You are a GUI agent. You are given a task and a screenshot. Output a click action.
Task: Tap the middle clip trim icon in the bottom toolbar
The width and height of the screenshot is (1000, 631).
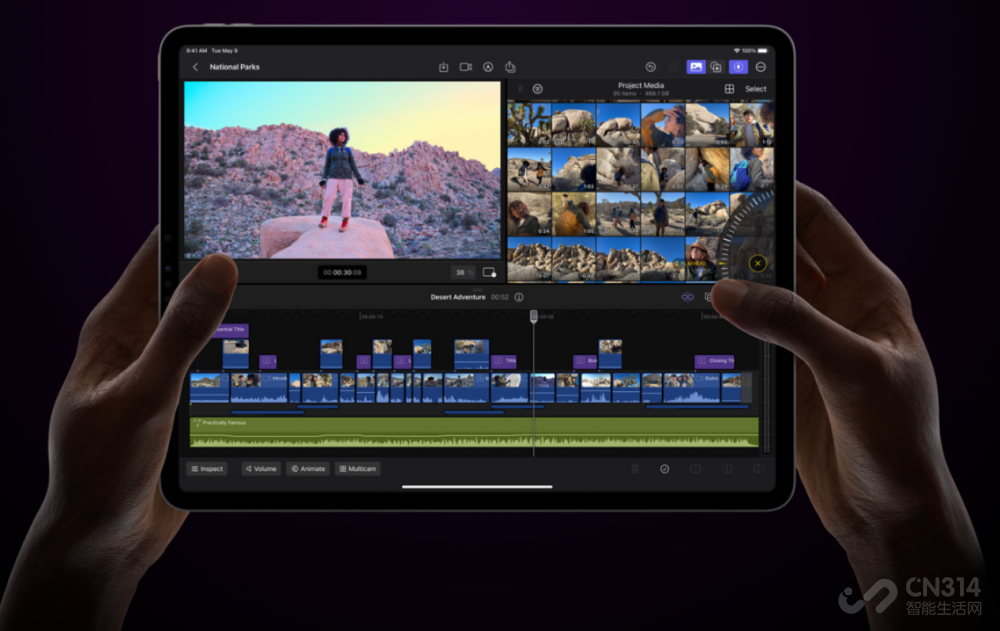click(x=727, y=469)
